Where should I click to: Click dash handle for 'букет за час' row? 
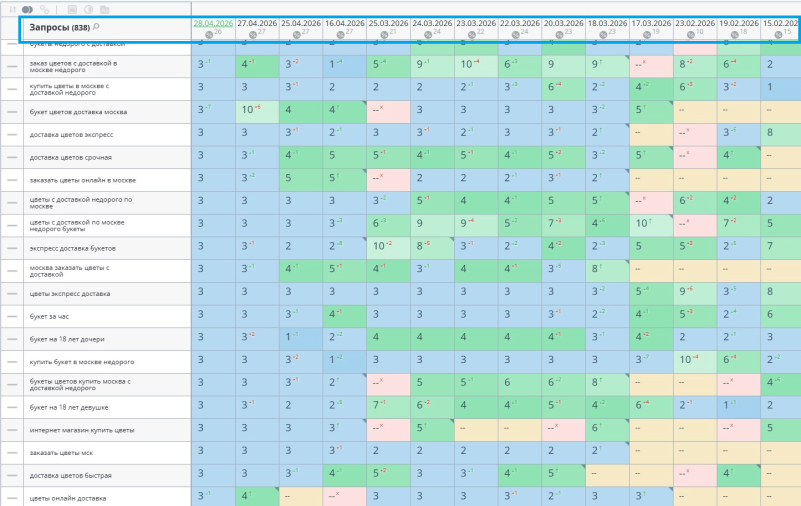click(12, 317)
